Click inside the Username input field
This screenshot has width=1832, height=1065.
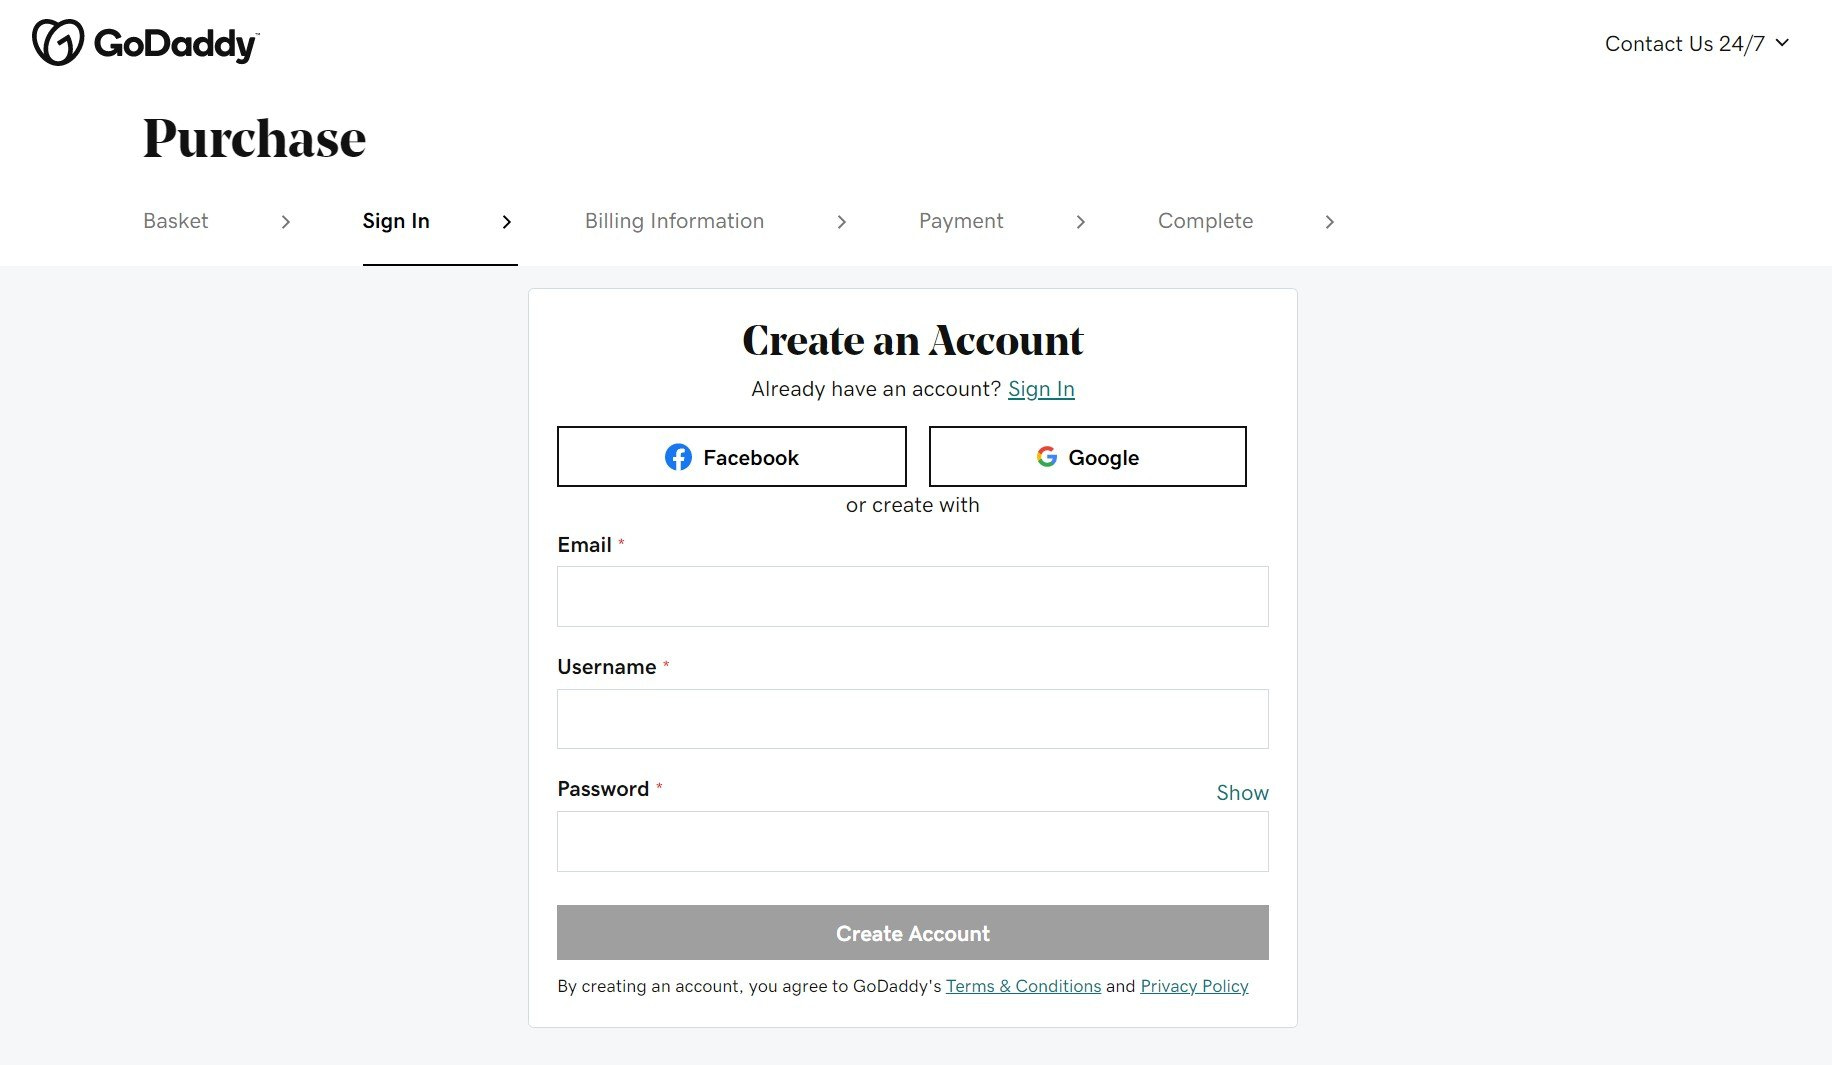coord(911,718)
